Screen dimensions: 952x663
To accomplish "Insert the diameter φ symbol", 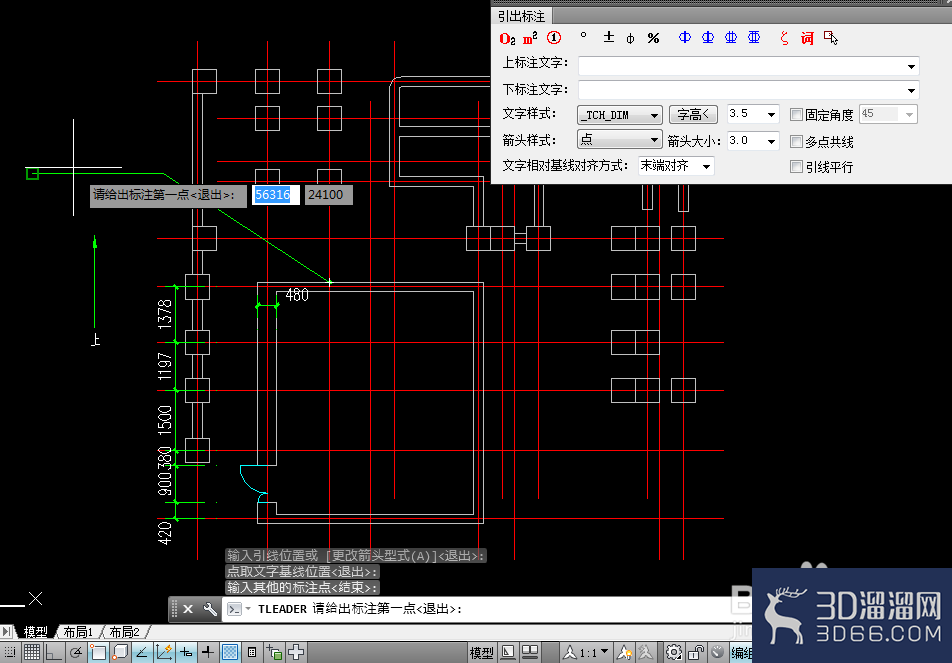I will [630, 38].
